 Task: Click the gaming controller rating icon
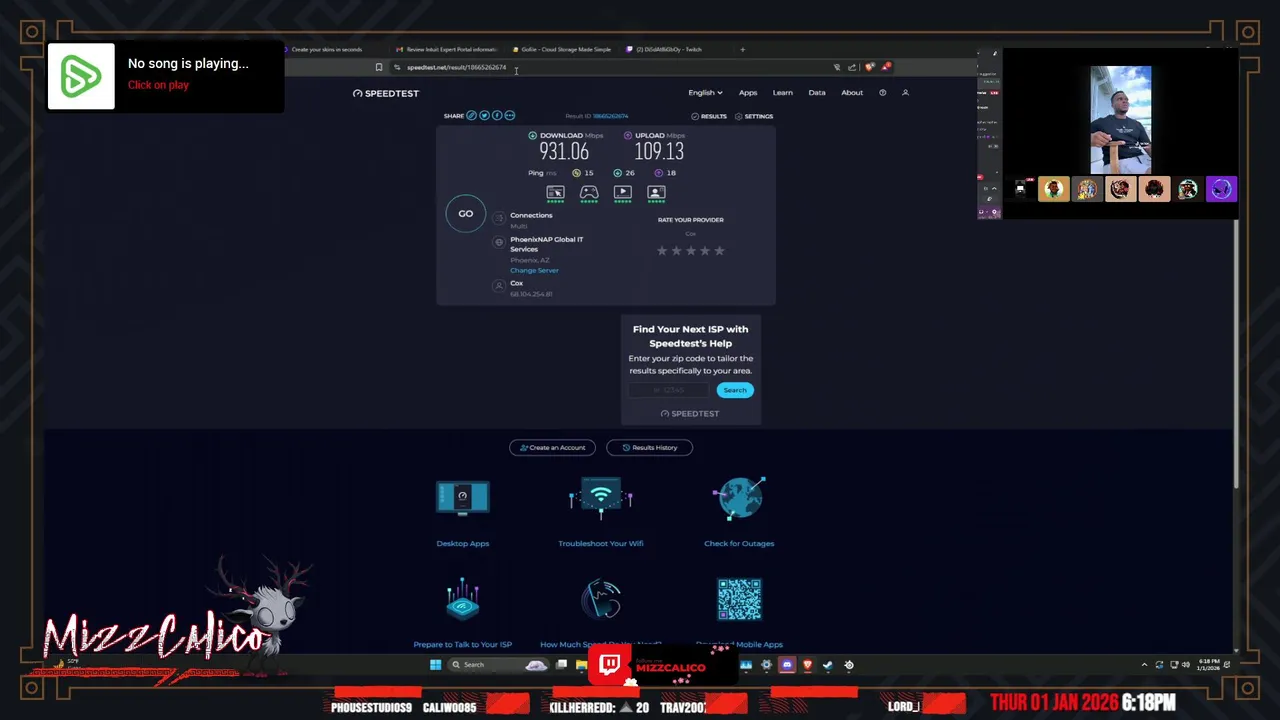point(589,192)
